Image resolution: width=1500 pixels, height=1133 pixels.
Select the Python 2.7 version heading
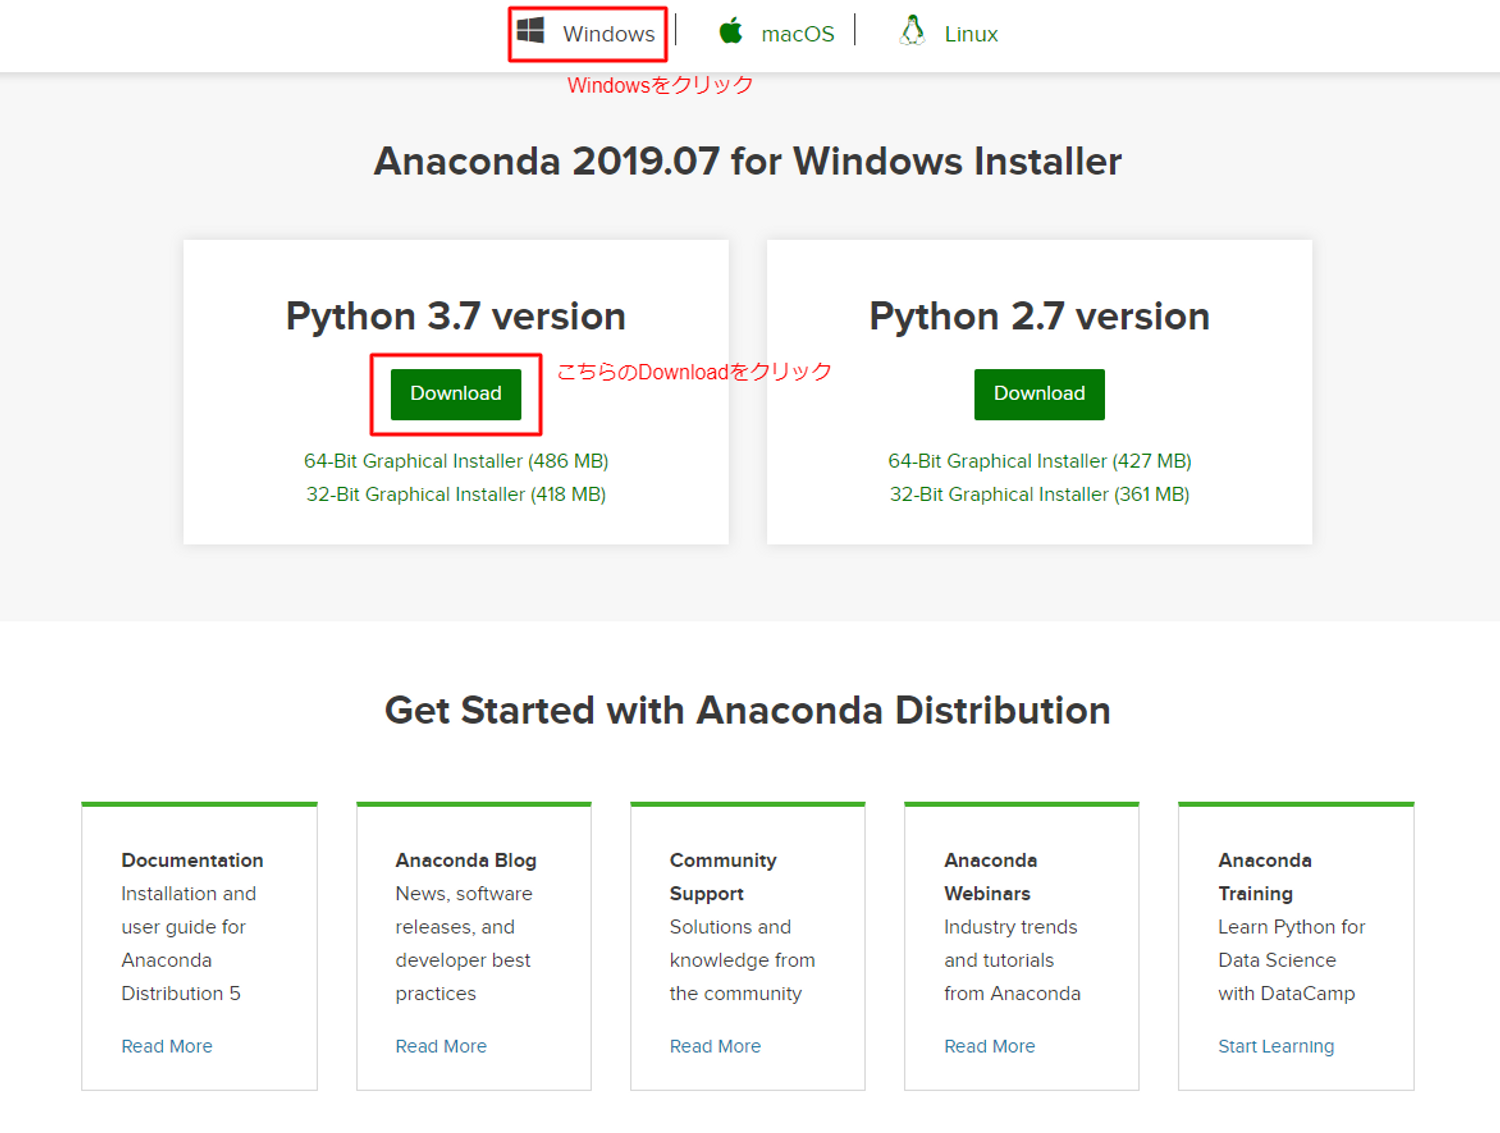(x=1039, y=316)
